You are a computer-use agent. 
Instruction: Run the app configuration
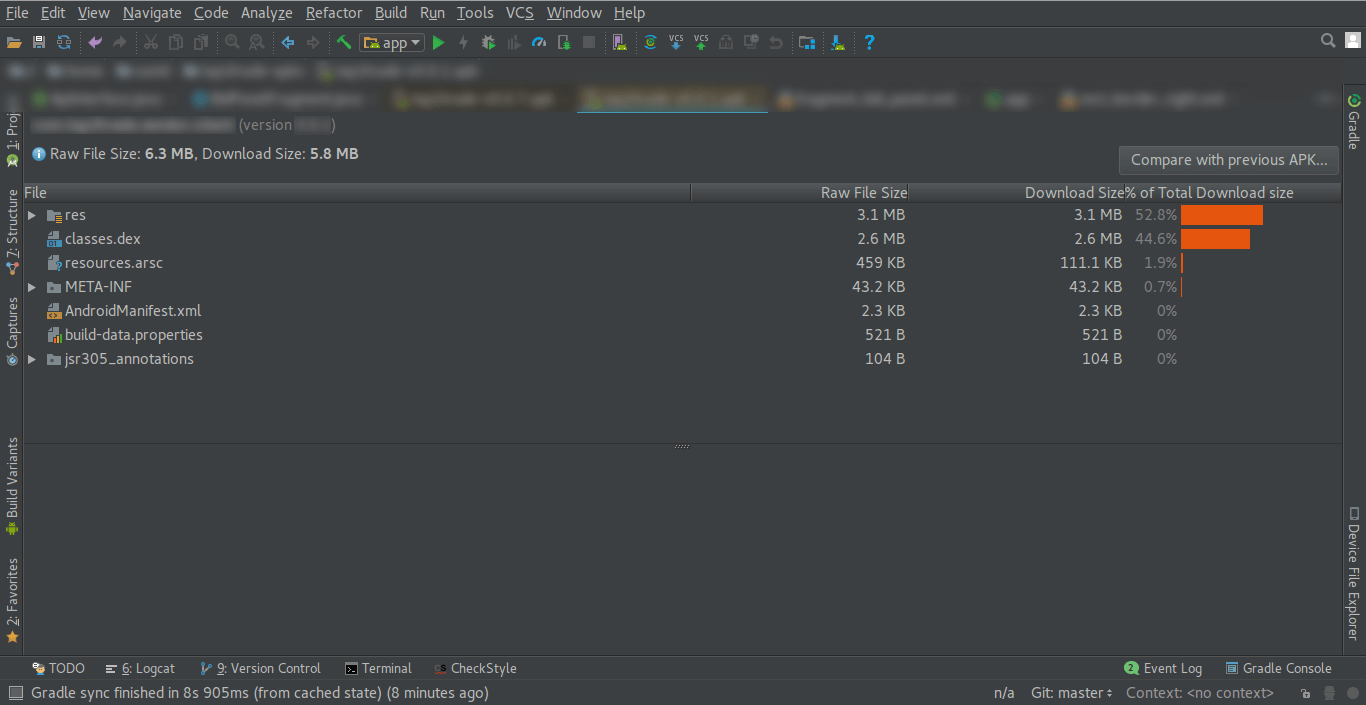(x=438, y=42)
